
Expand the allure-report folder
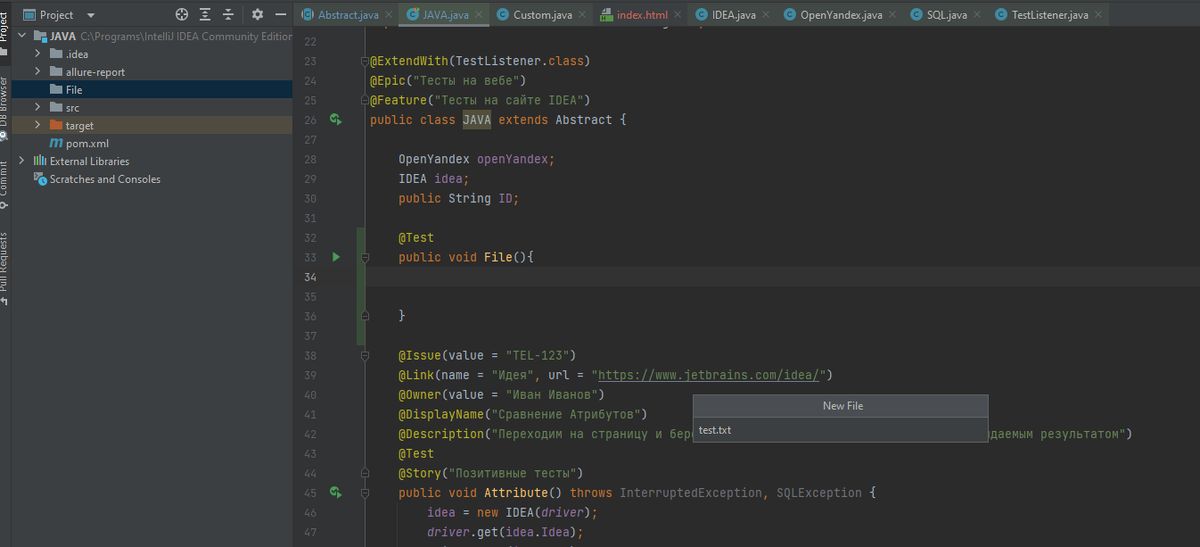[x=38, y=72]
